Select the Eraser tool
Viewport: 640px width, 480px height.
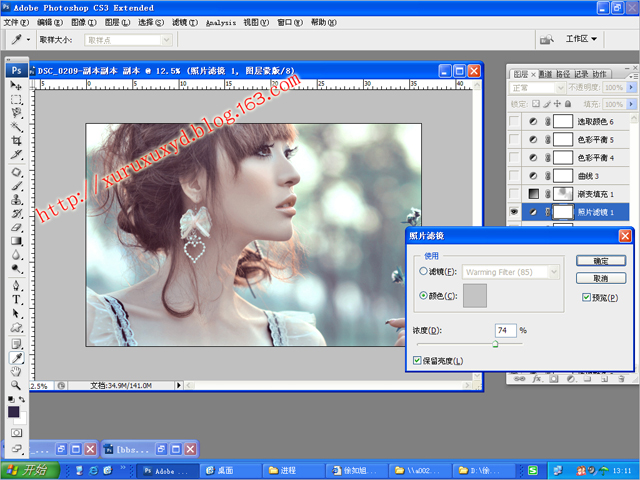tap(16, 227)
